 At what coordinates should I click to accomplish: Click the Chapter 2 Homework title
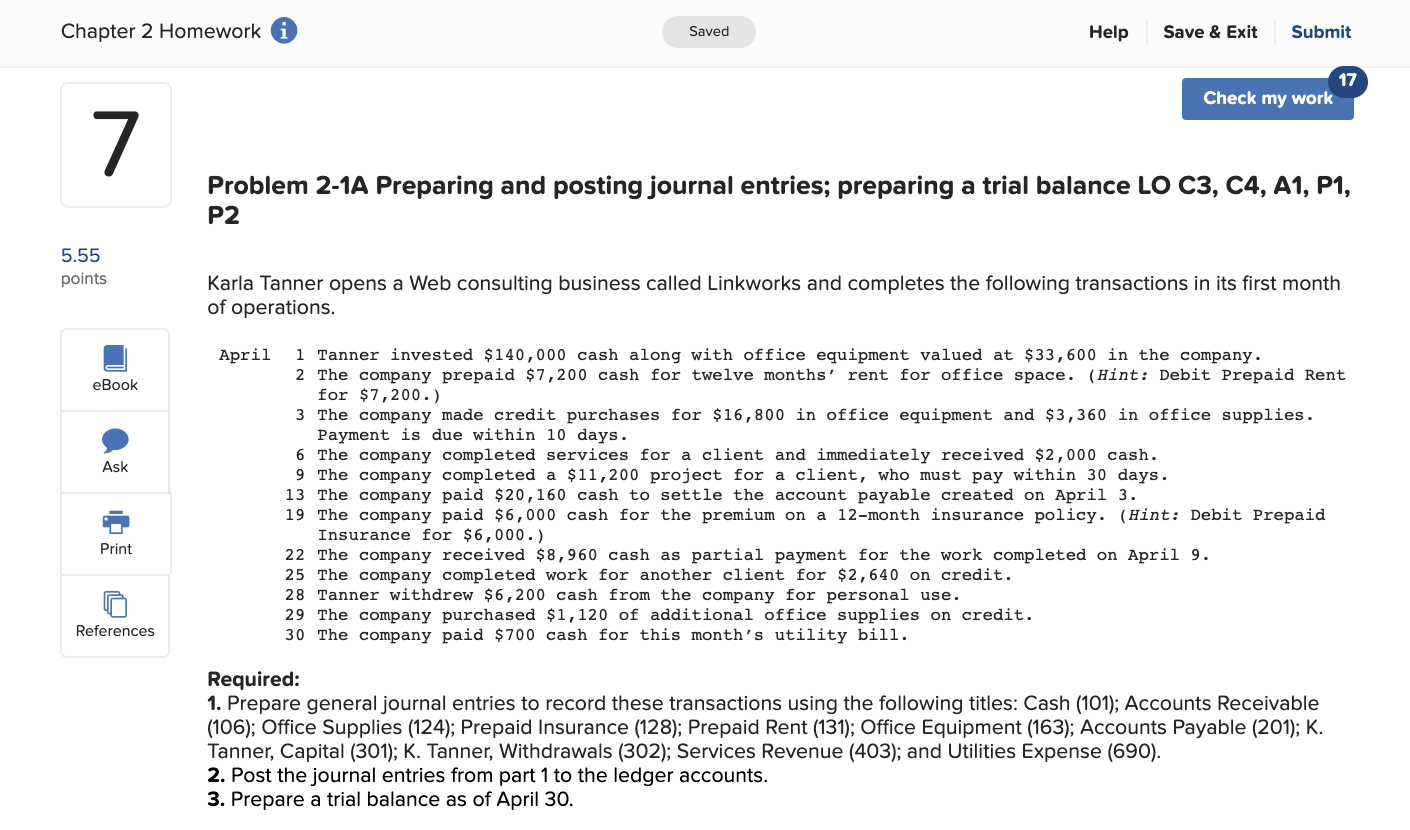(x=160, y=31)
